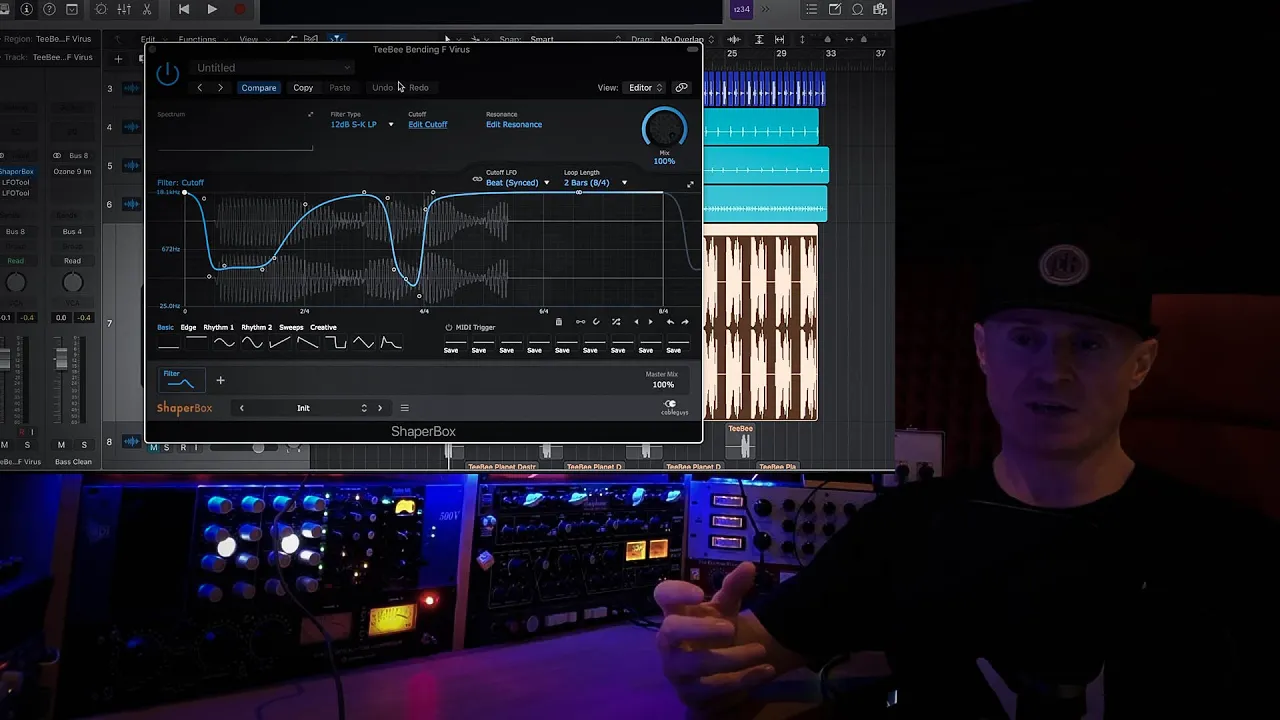The image size is (1280, 720).
Task: Click the Copy button
Action: [x=303, y=88]
